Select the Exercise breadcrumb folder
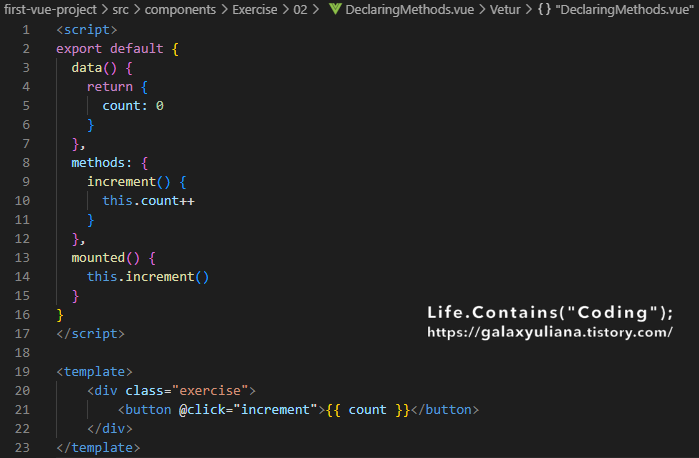Screen dimensions: 699x458 pyautogui.click(x=255, y=9)
